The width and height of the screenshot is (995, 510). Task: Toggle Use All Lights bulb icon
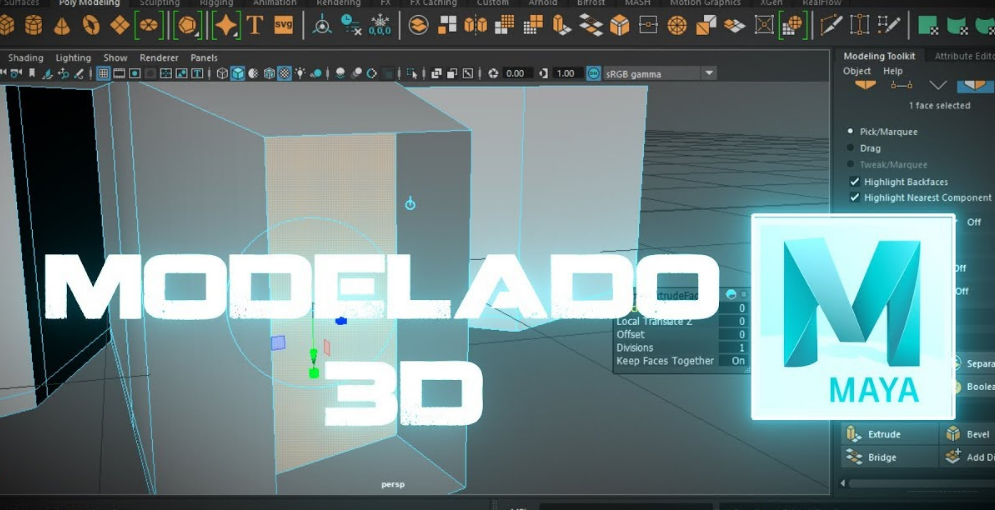[x=300, y=74]
